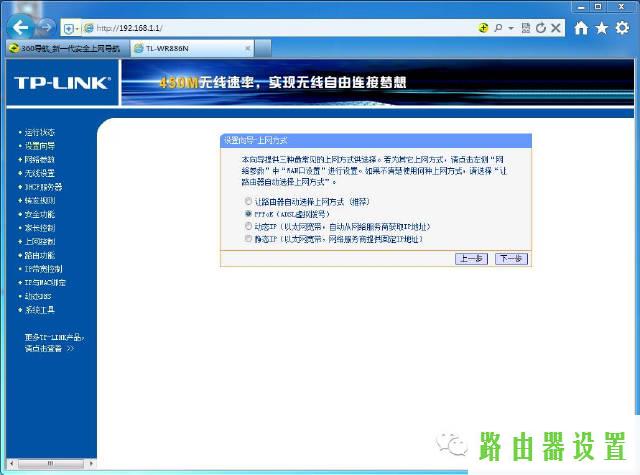Image resolution: width=640 pixels, height=475 pixels.
Task: Click the 下一步 button
Action: pyautogui.click(x=511, y=259)
